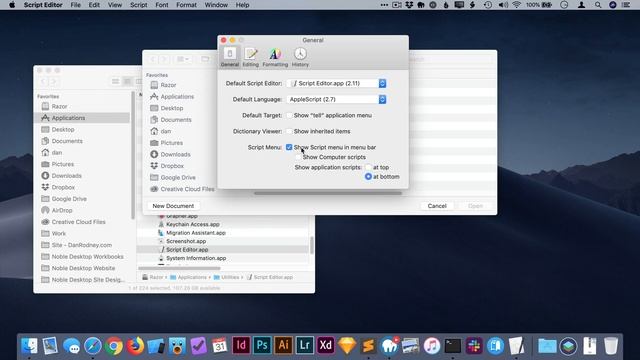Launch Adobe XD from the Dock

326,346
